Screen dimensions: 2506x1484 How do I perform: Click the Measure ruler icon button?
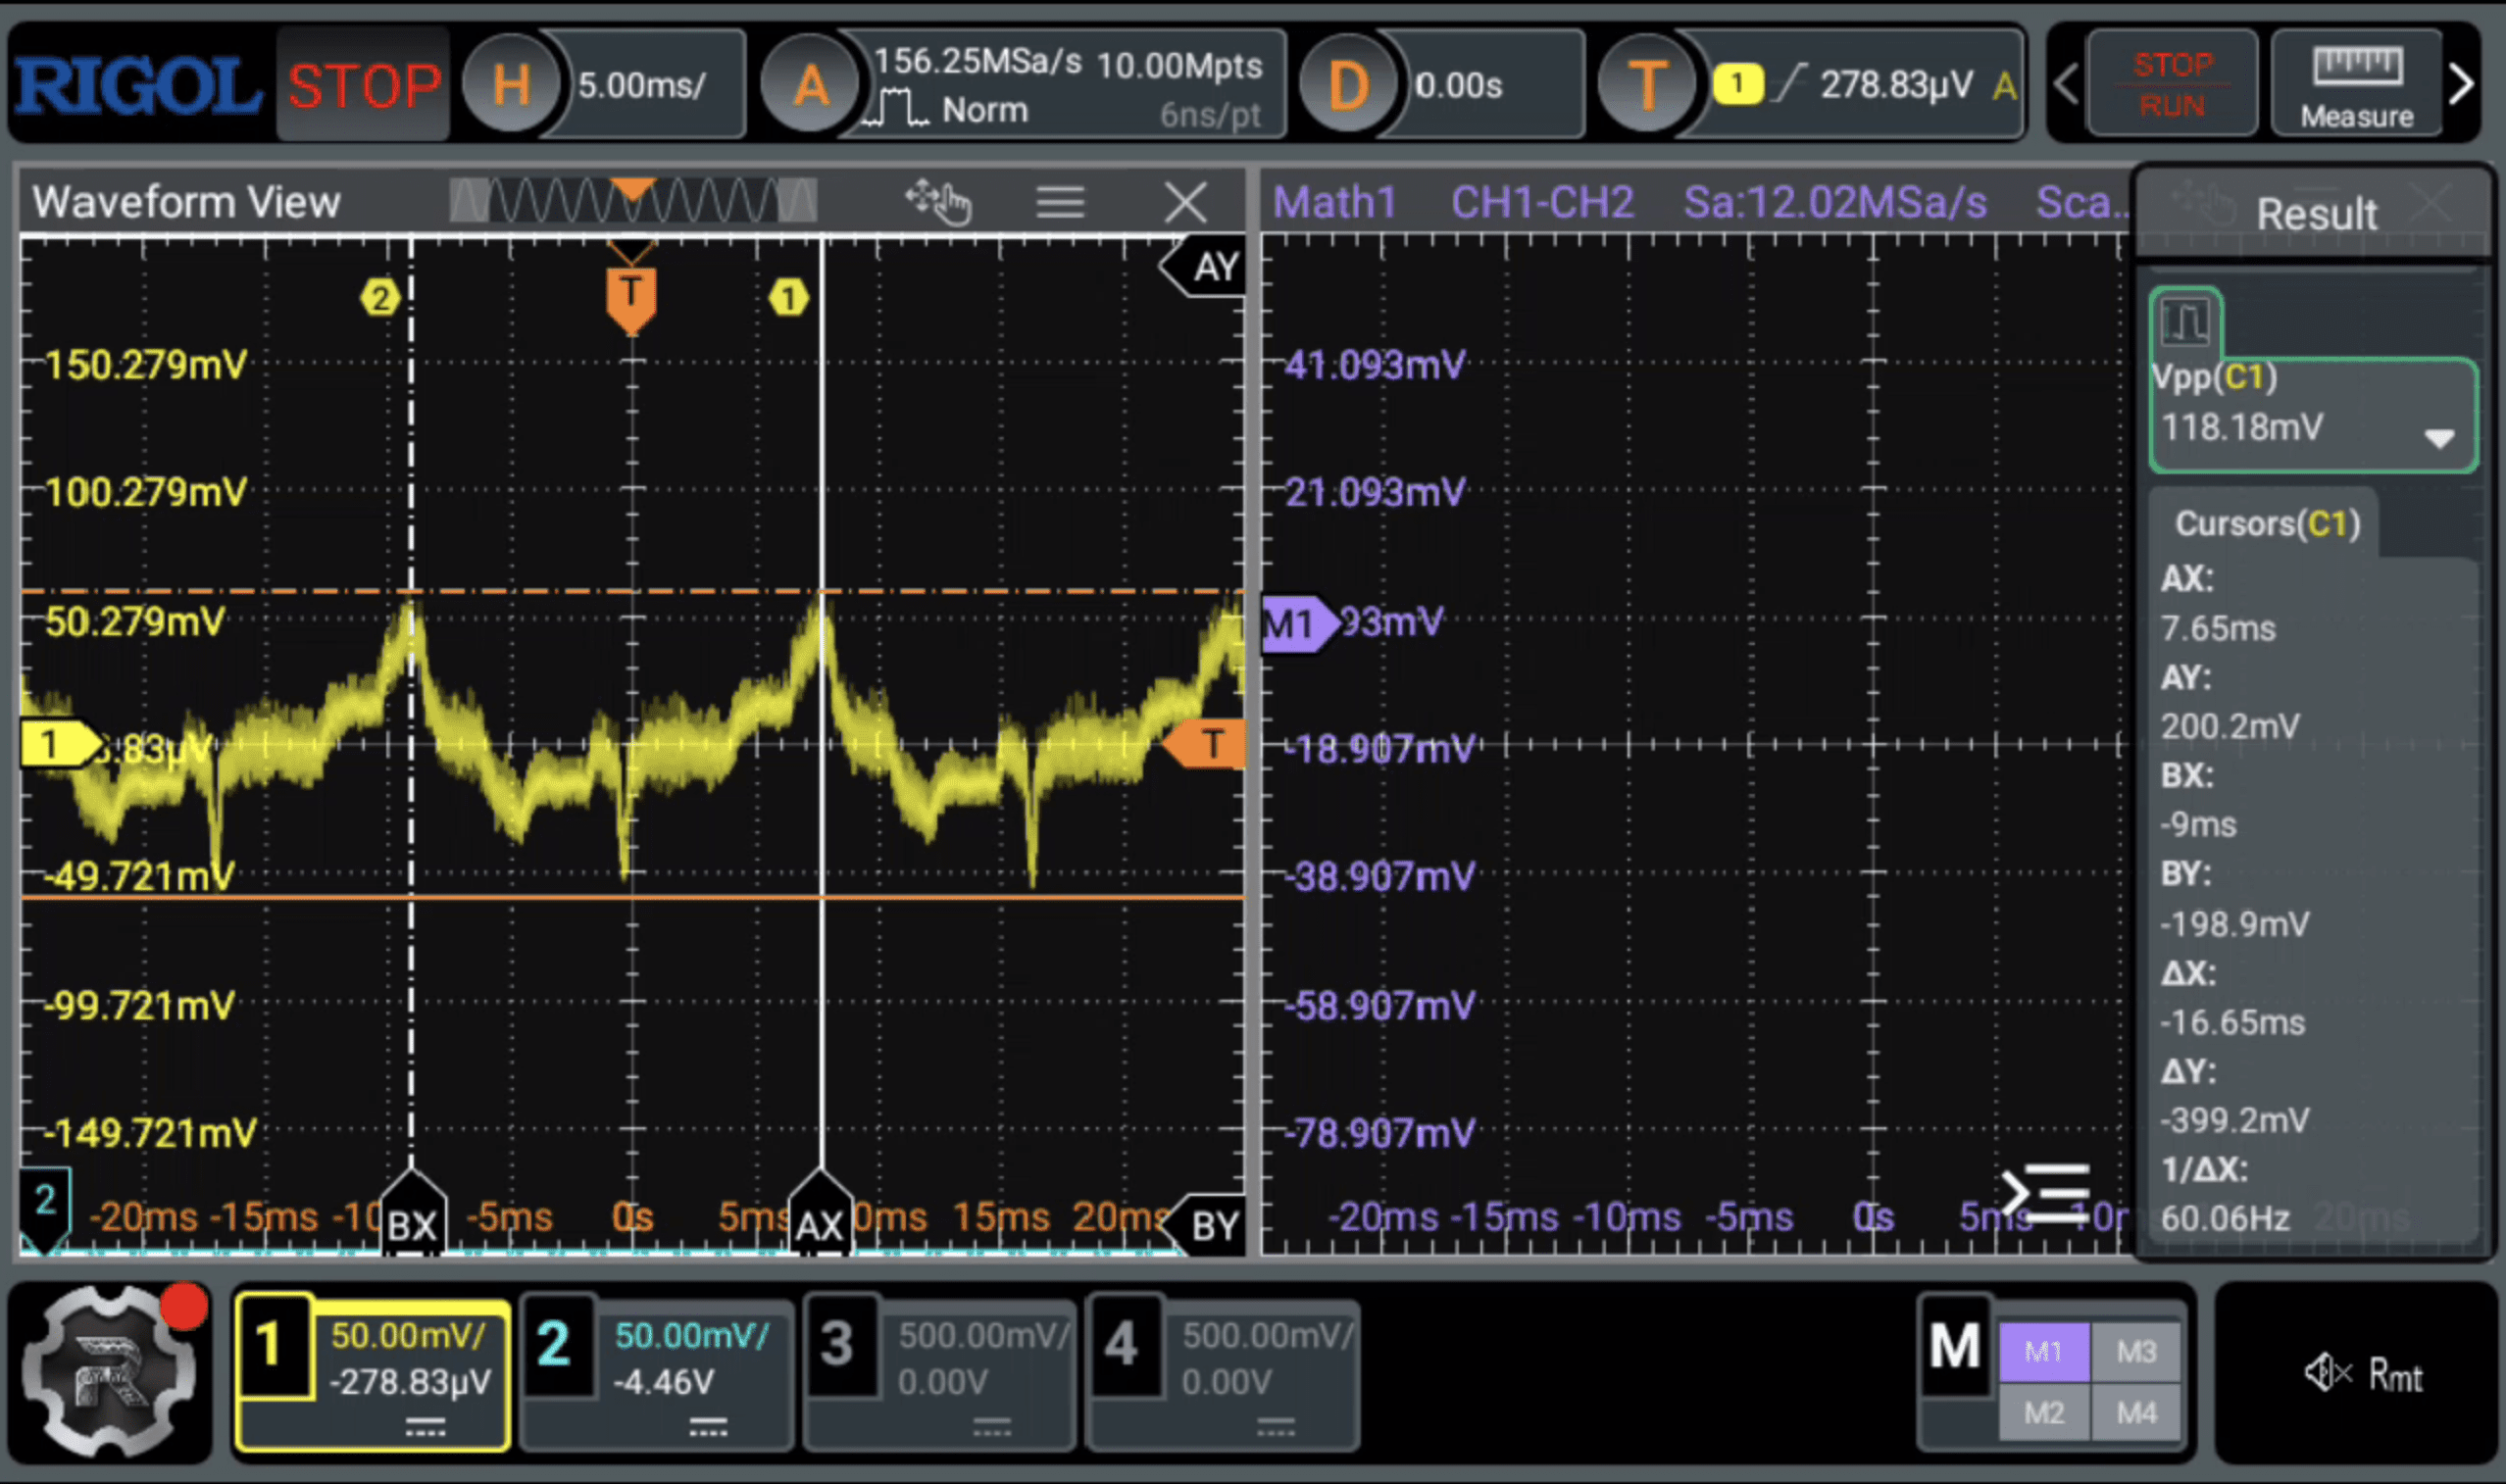(x=2356, y=84)
